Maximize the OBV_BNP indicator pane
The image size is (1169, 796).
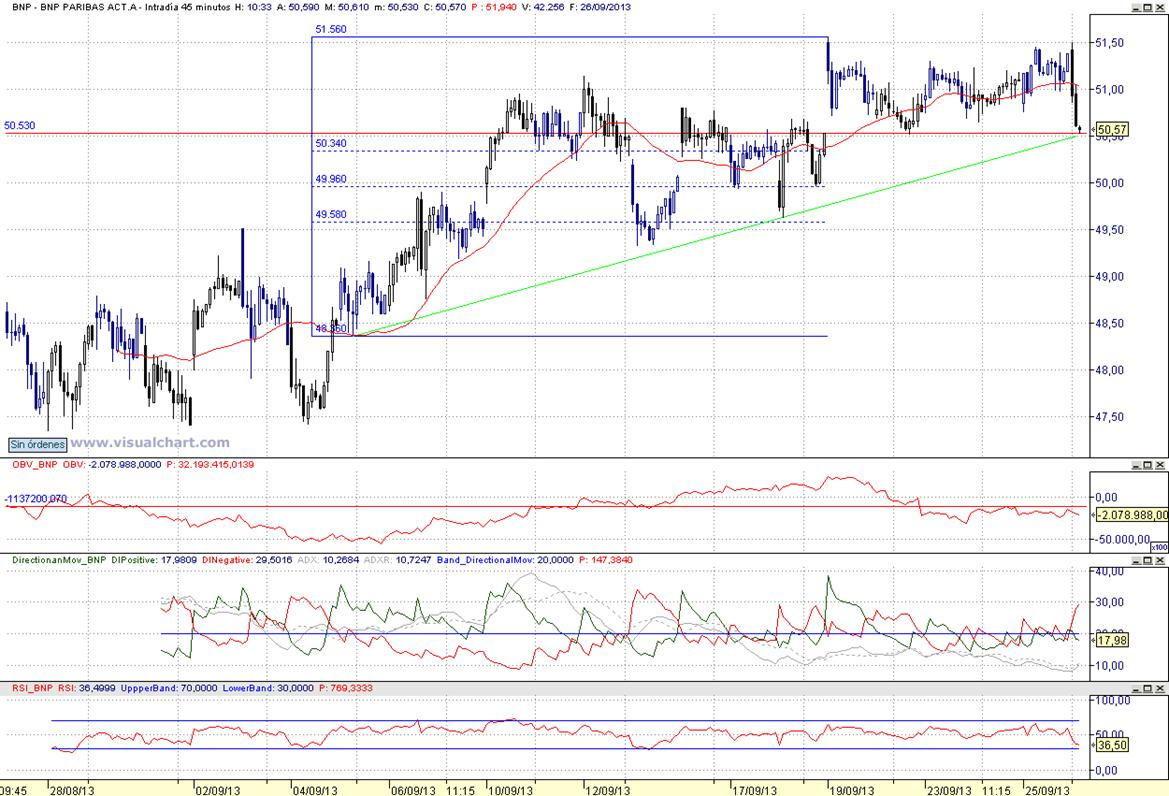point(1147,465)
